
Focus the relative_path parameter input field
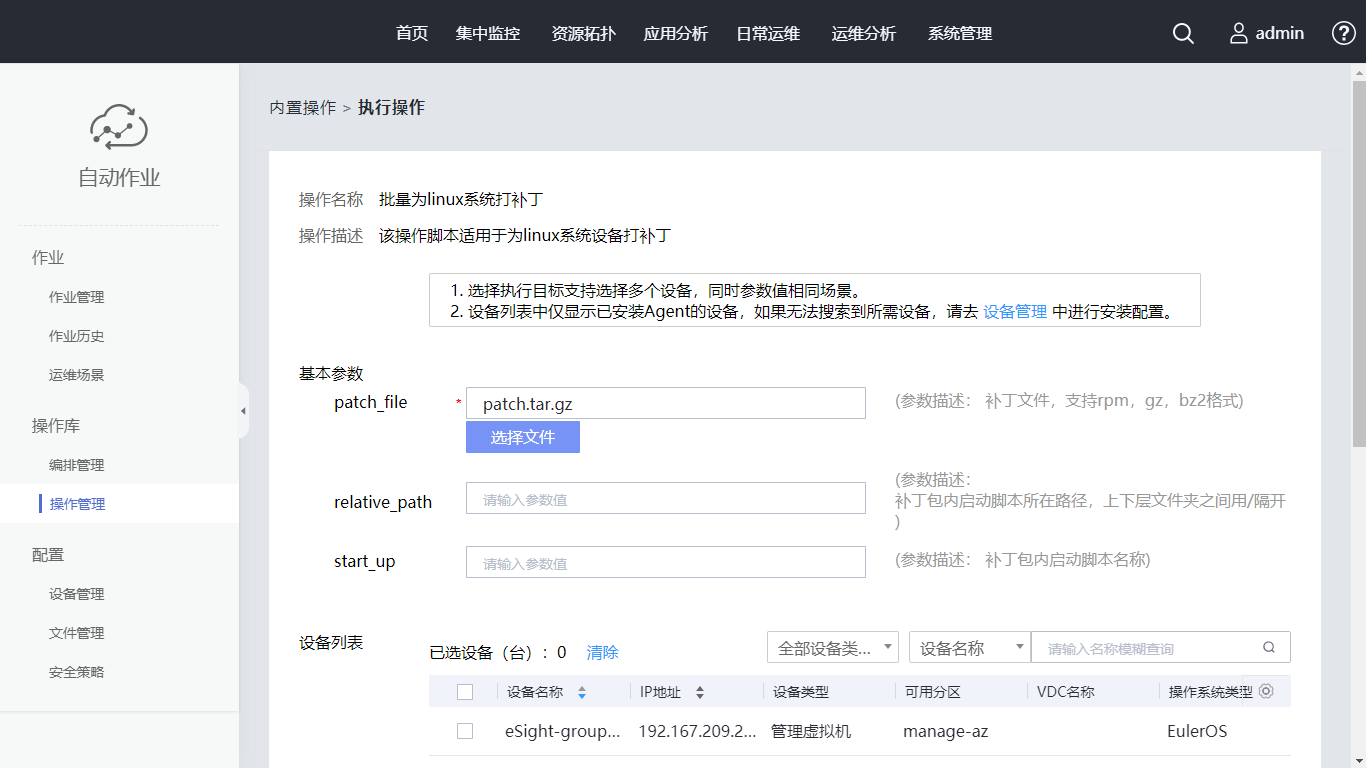point(665,499)
